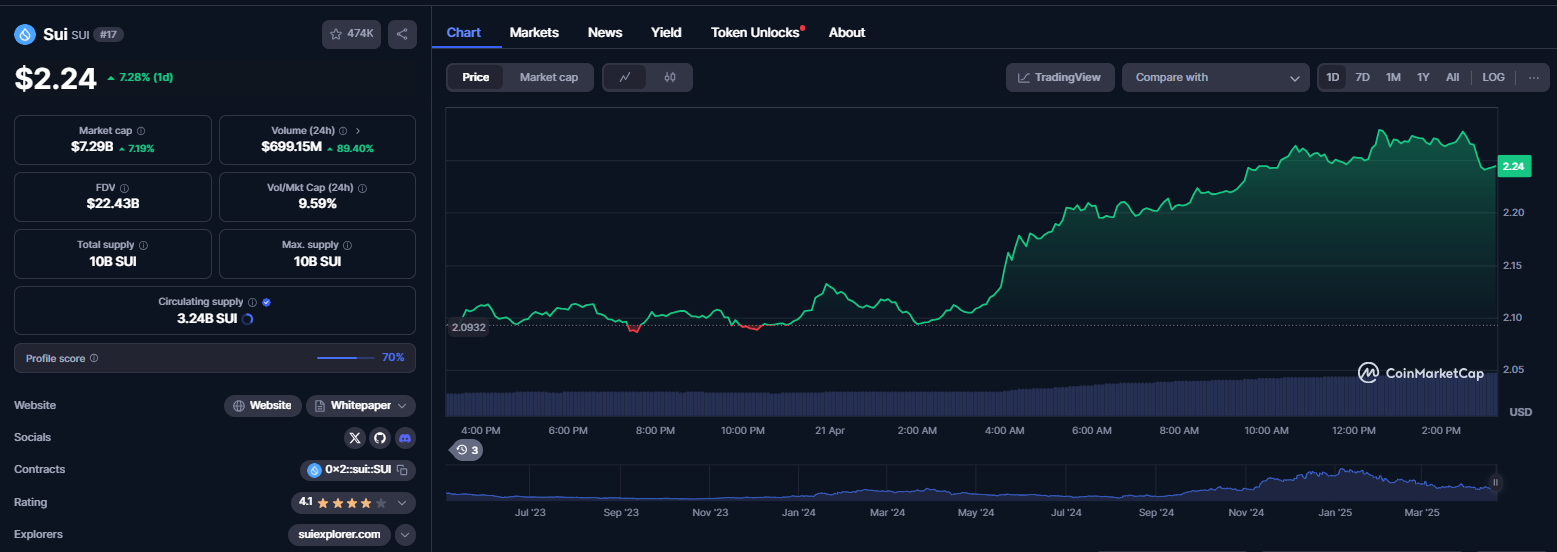Click the volume bars under the chart
1557x552 pixels.
972,395
